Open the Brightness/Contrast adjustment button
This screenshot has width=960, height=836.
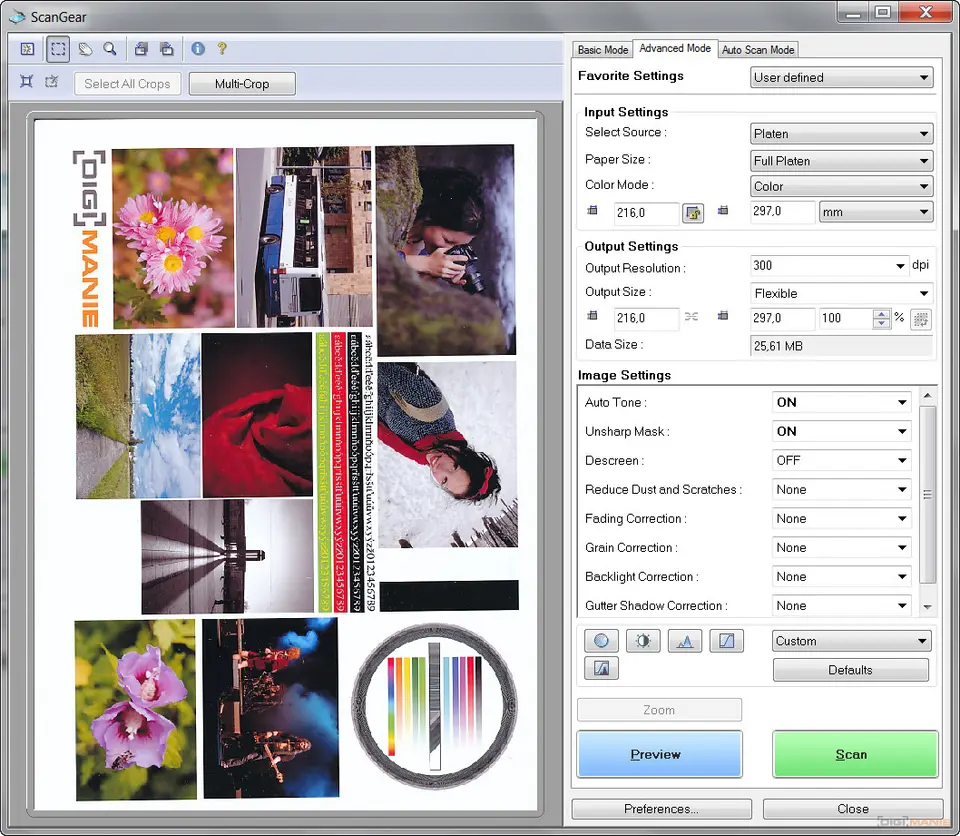pyautogui.click(x=643, y=641)
